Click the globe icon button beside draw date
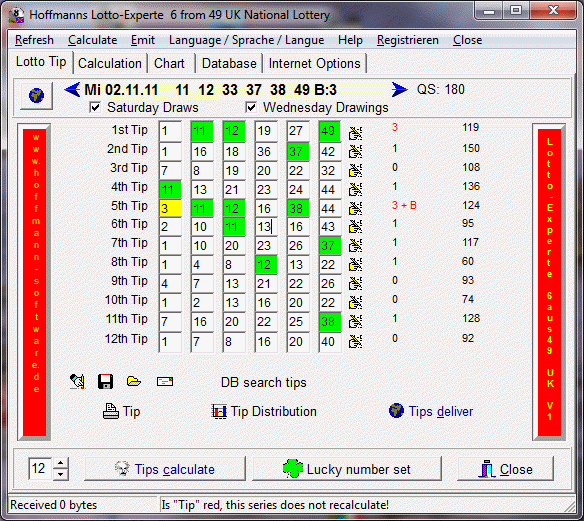584x521 pixels. [36, 95]
